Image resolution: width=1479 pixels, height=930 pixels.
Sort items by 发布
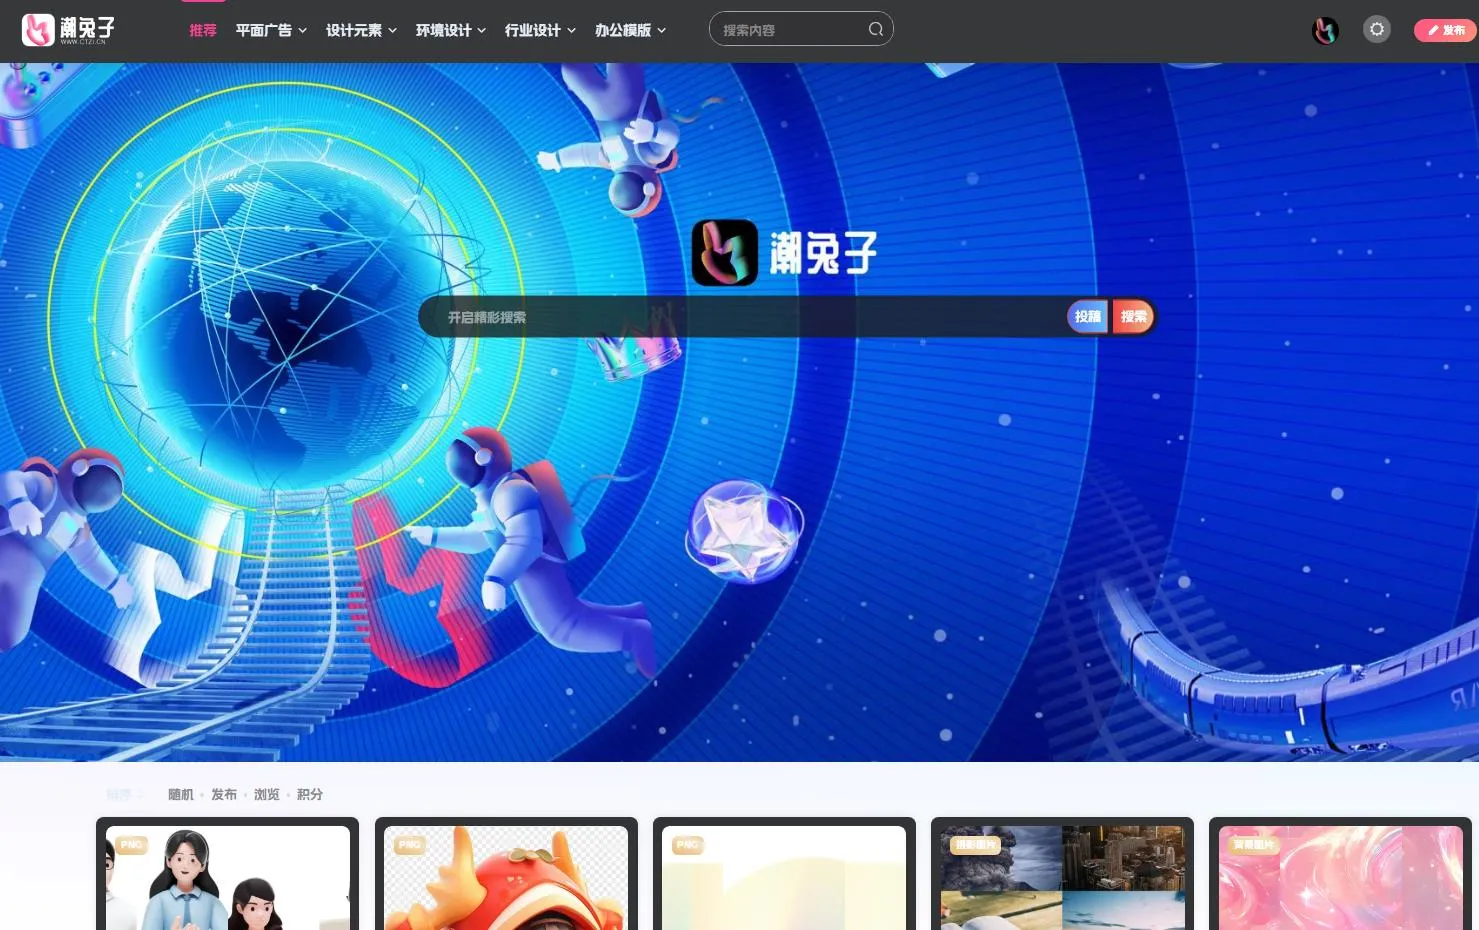[x=224, y=794]
